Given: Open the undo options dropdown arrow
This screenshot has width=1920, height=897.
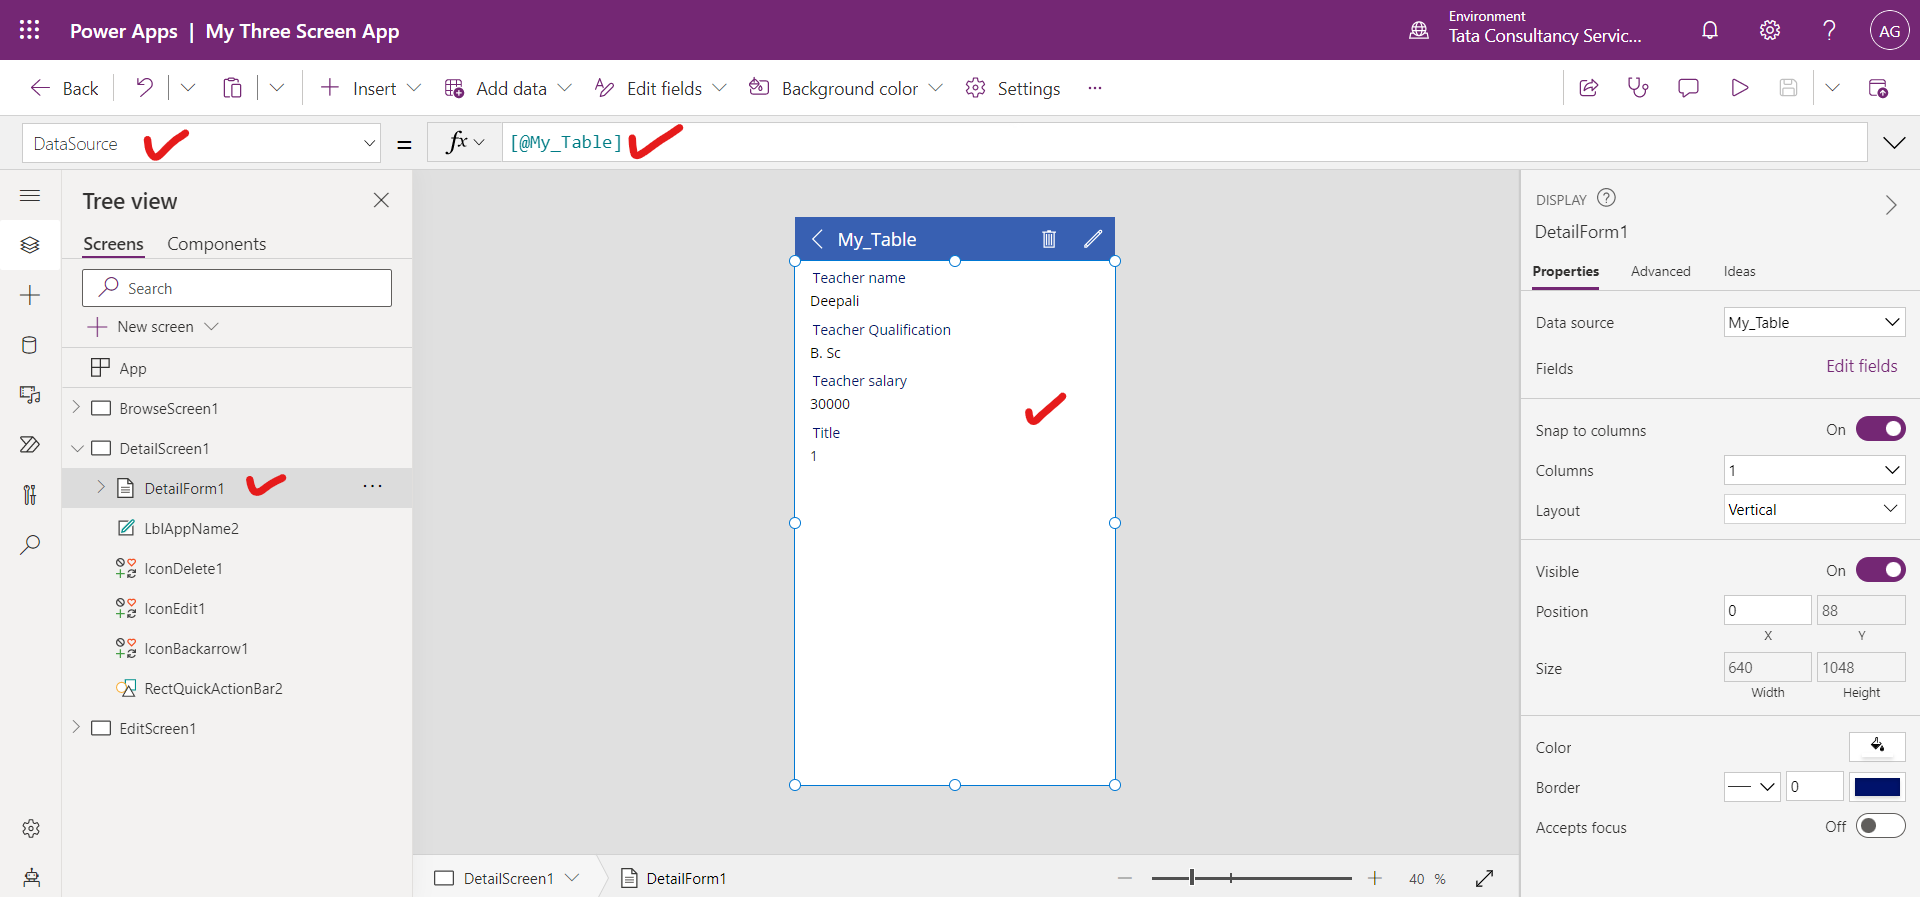Looking at the screenshot, I should (187, 88).
